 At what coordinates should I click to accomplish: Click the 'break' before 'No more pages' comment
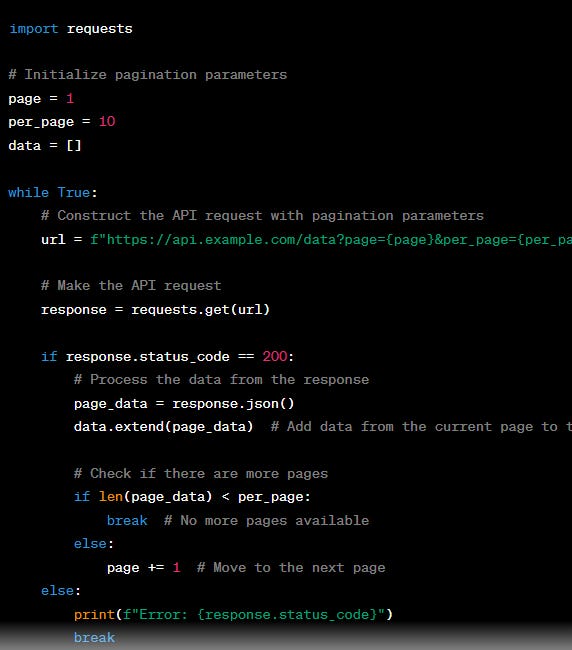pos(127,521)
